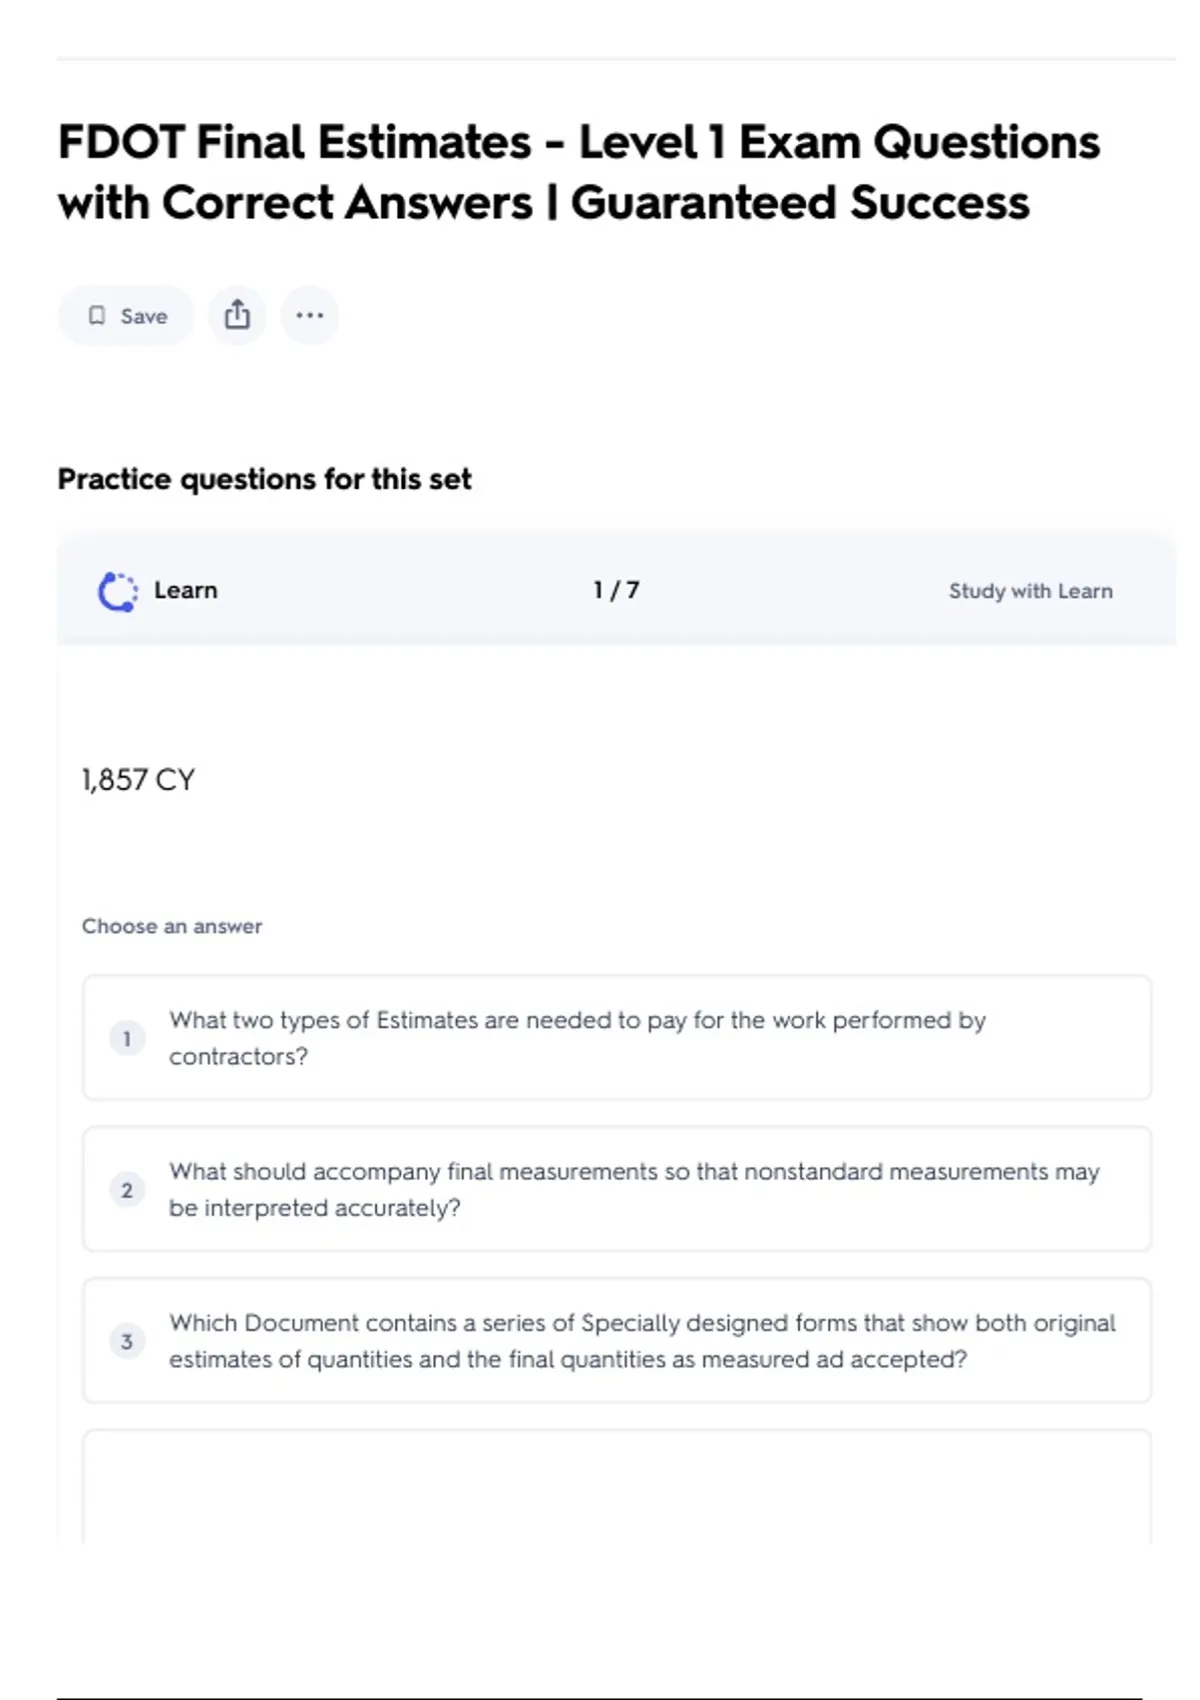Image resolution: width=1200 pixels, height=1700 pixels.
Task: Click the number 2 answer badge
Action: [x=127, y=1190]
